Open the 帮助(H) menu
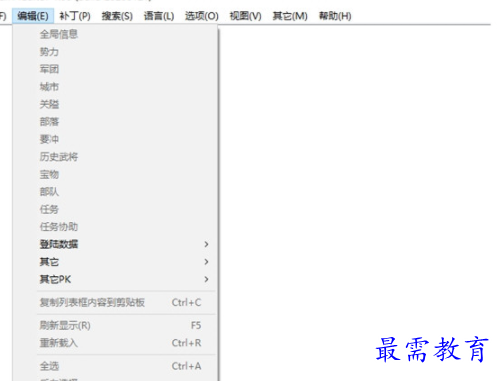 click(335, 16)
